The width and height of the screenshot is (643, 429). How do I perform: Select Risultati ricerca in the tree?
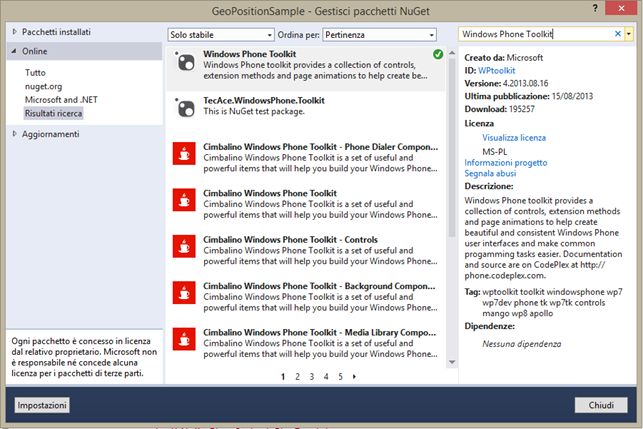53,113
